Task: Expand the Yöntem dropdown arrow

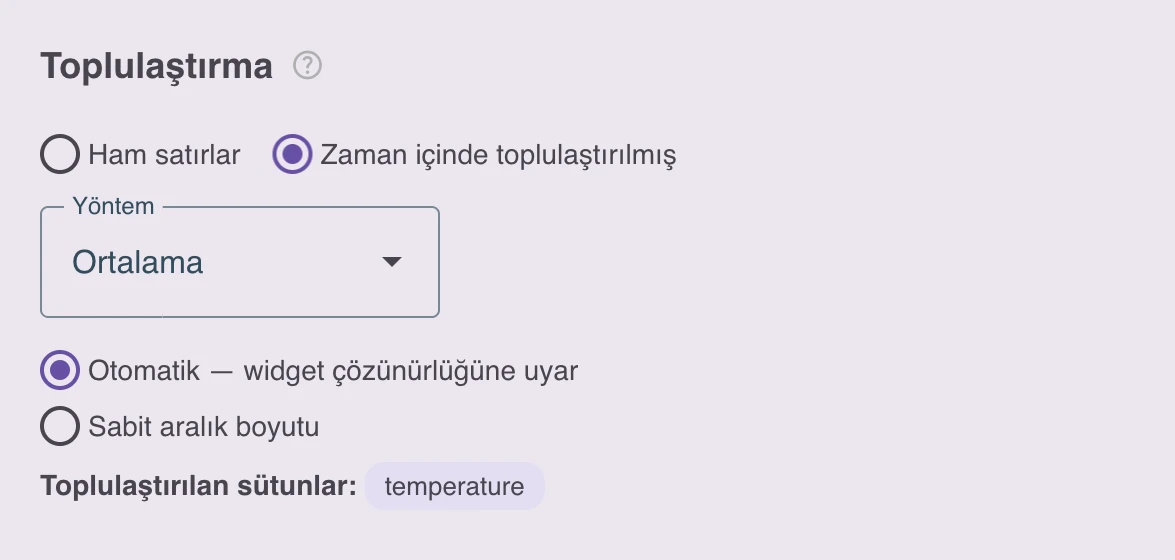Action: pyautogui.click(x=392, y=262)
